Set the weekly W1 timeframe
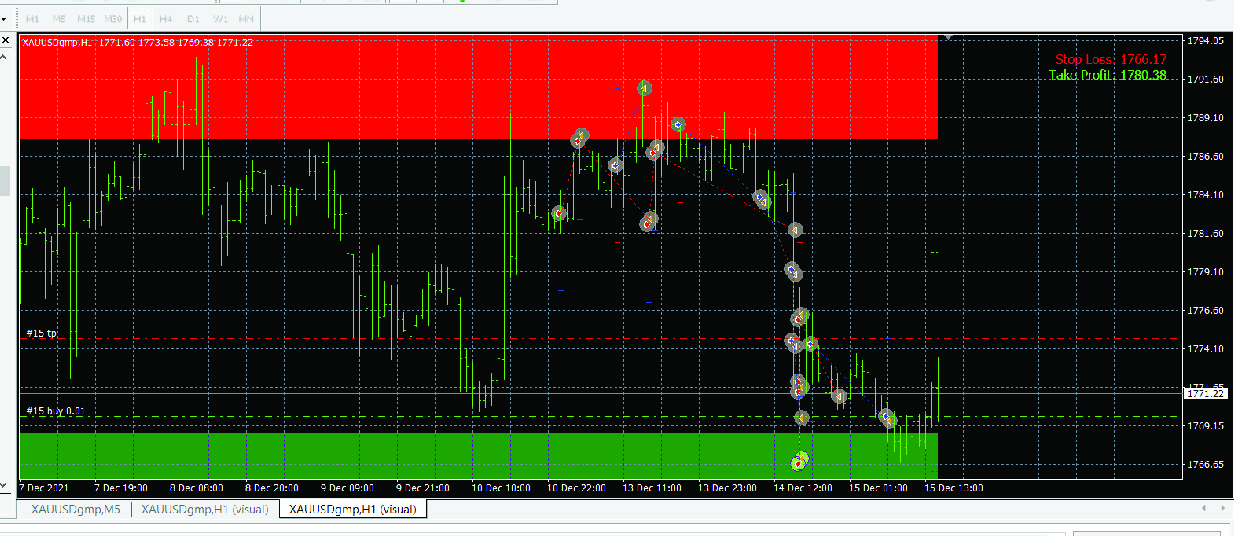 pos(220,19)
